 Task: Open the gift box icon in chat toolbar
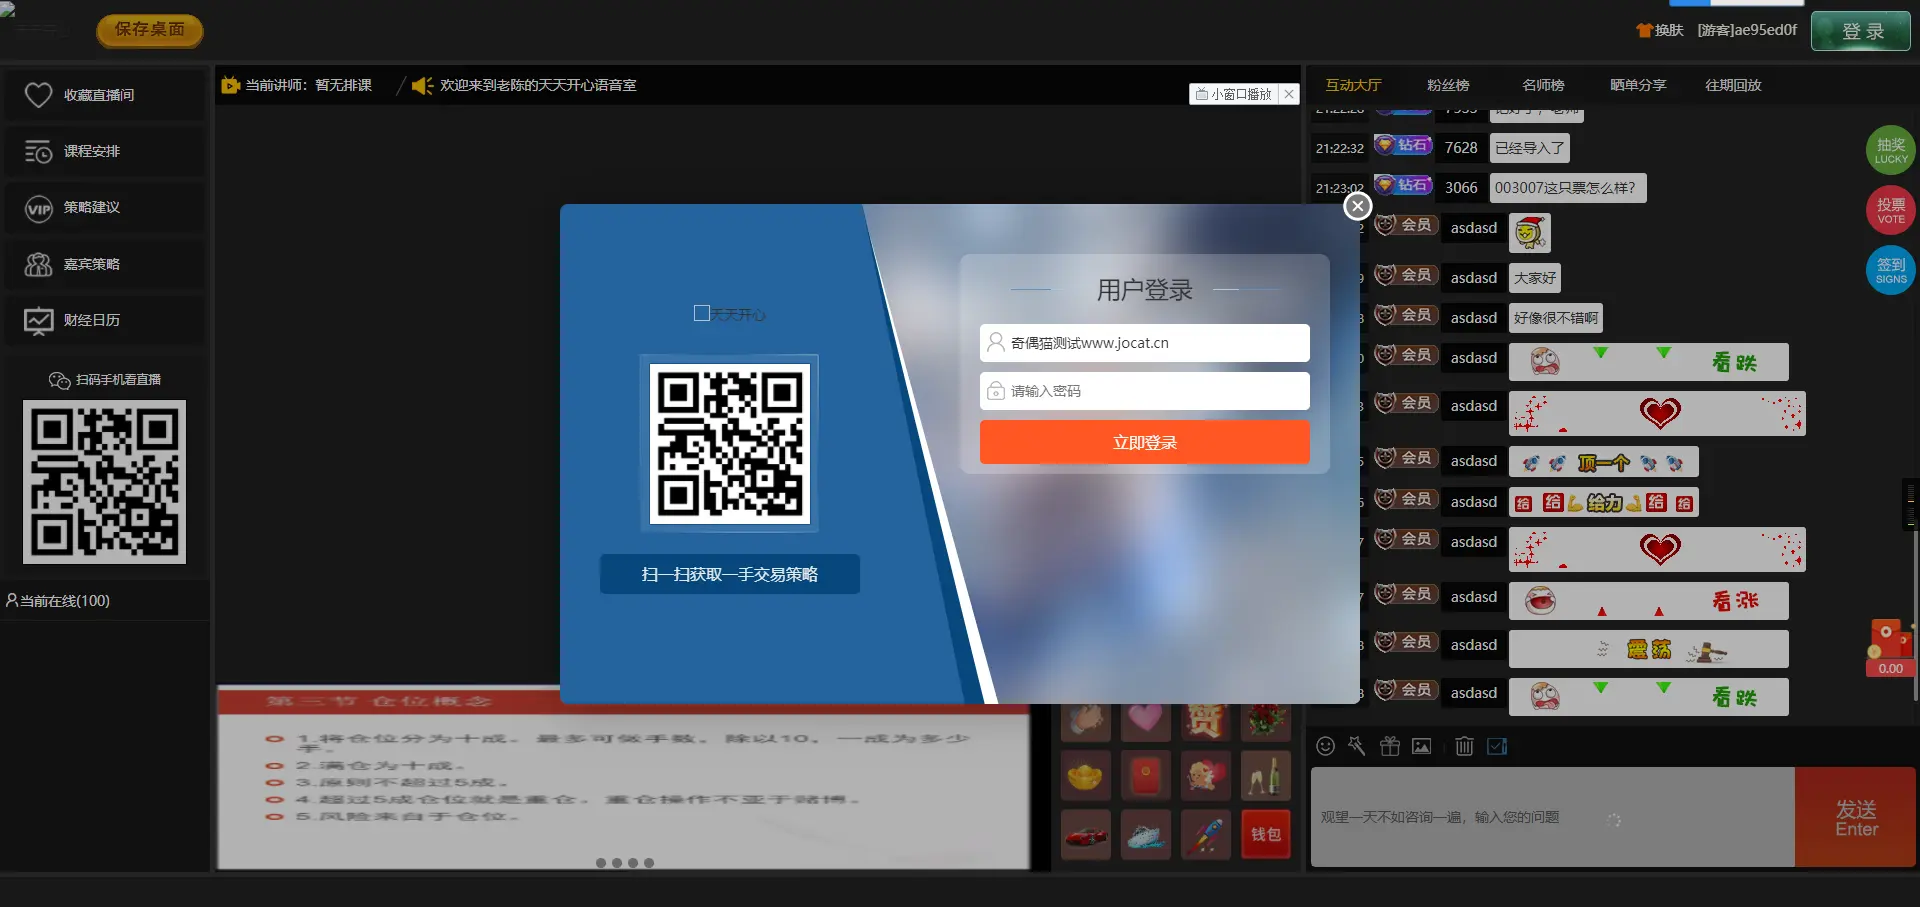click(1390, 746)
